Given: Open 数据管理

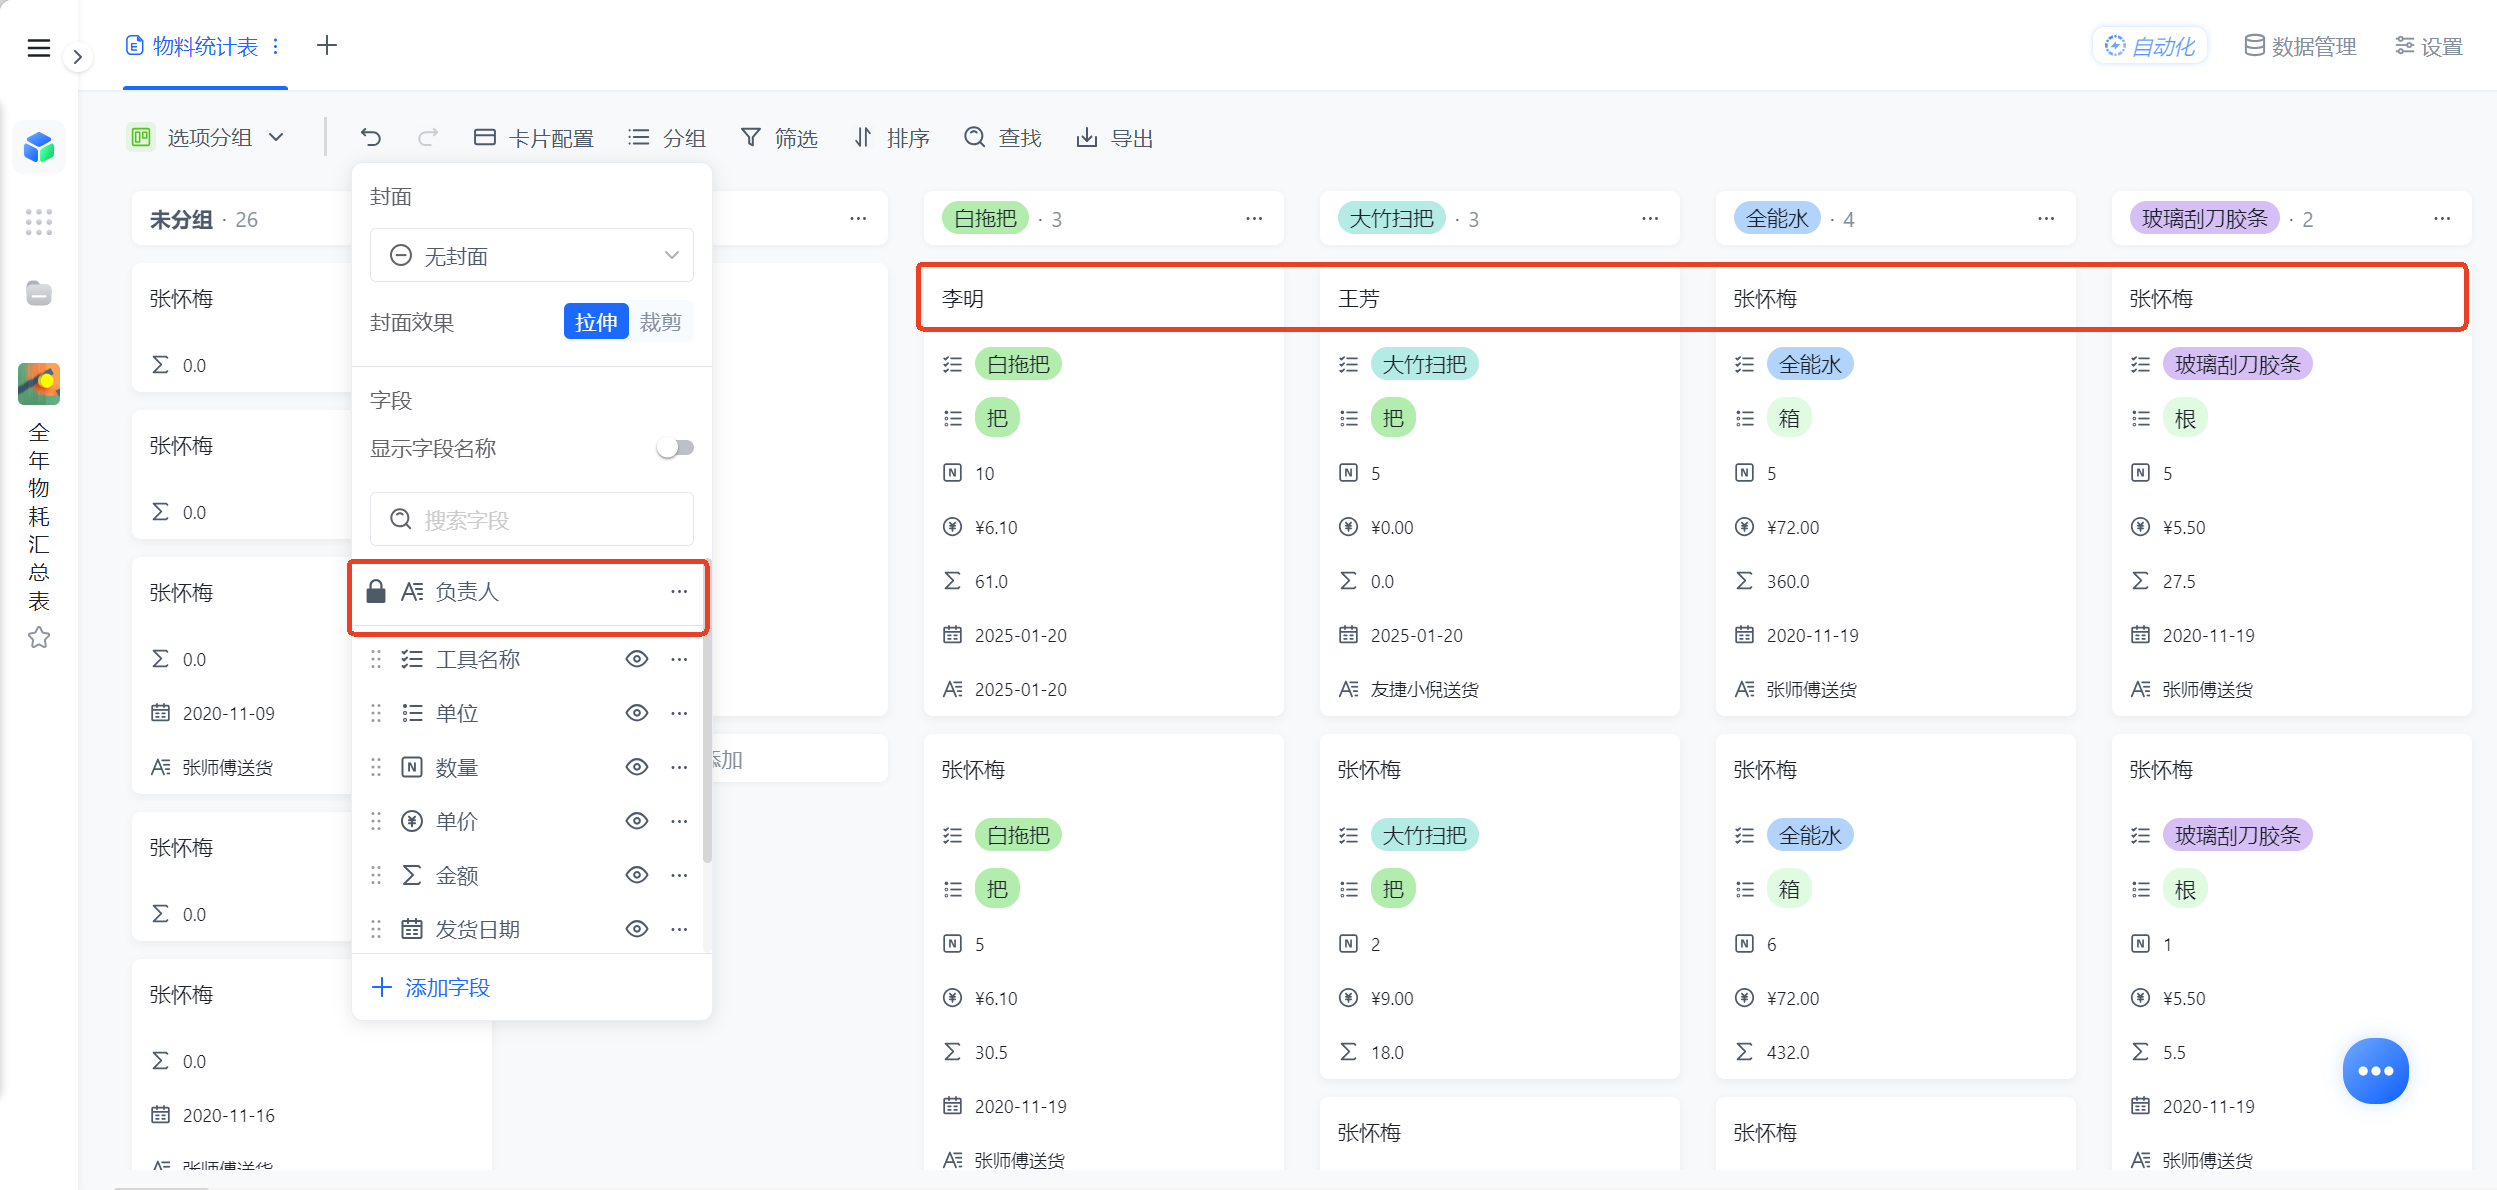Looking at the screenshot, I should tap(2300, 46).
